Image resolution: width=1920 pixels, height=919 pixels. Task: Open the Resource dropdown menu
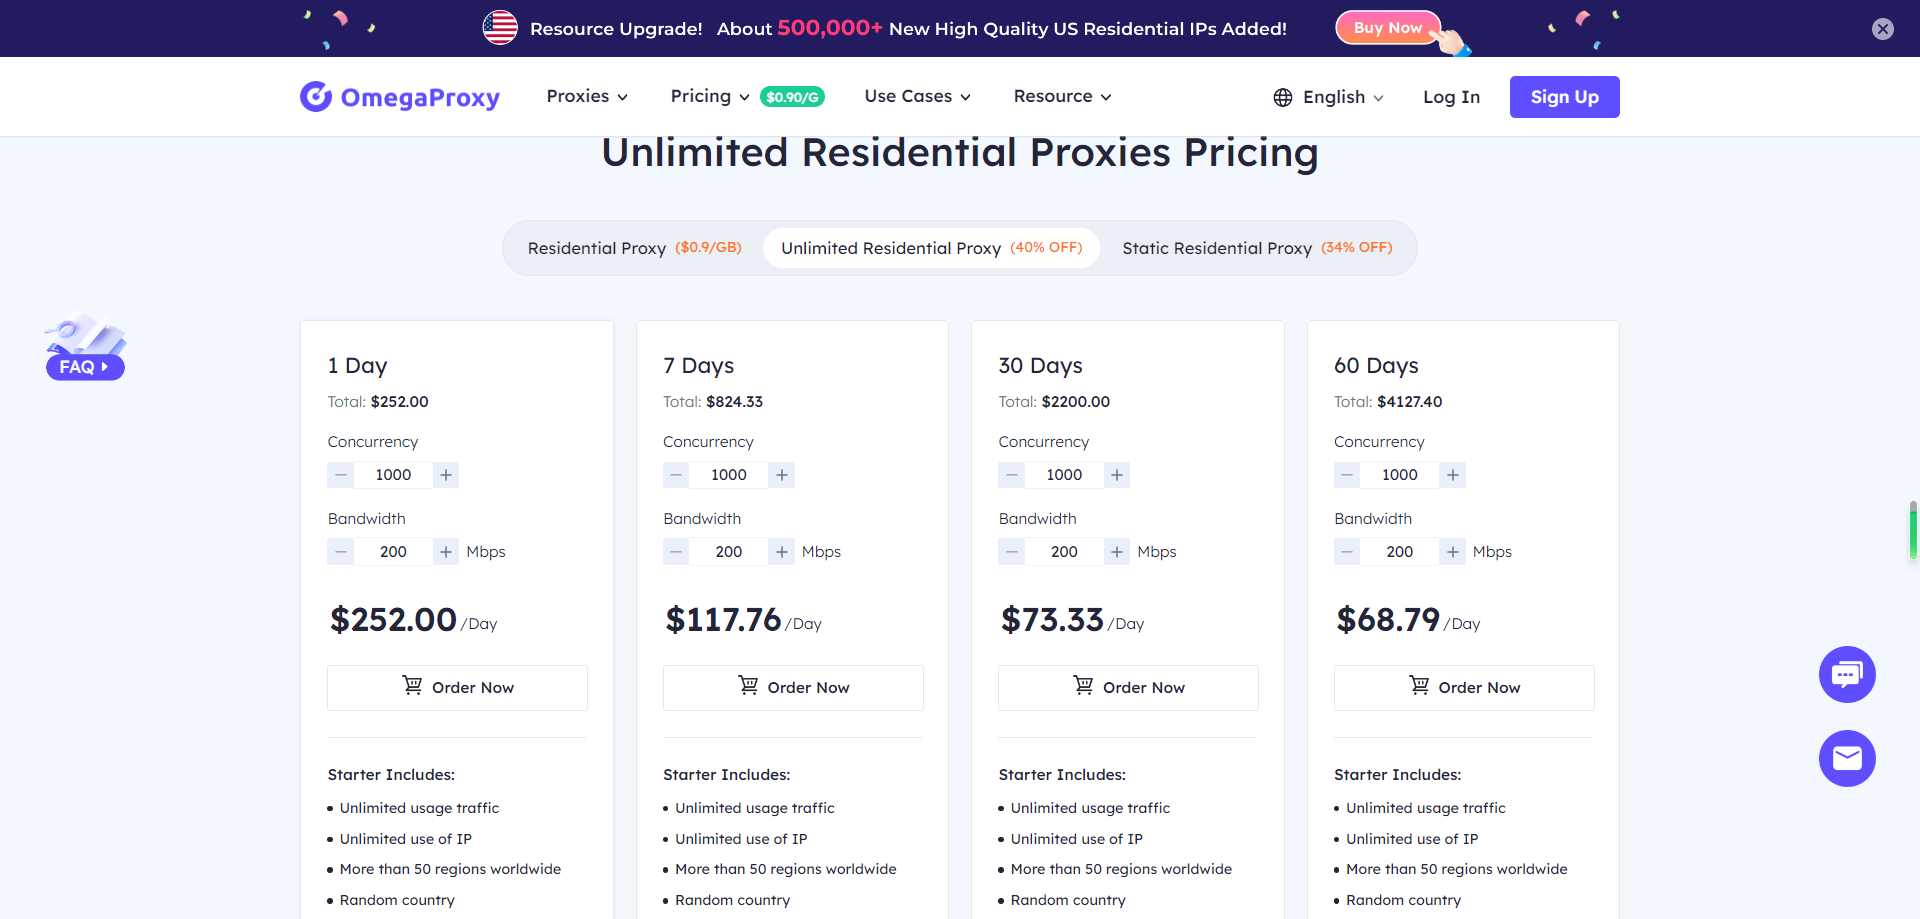1062,97
